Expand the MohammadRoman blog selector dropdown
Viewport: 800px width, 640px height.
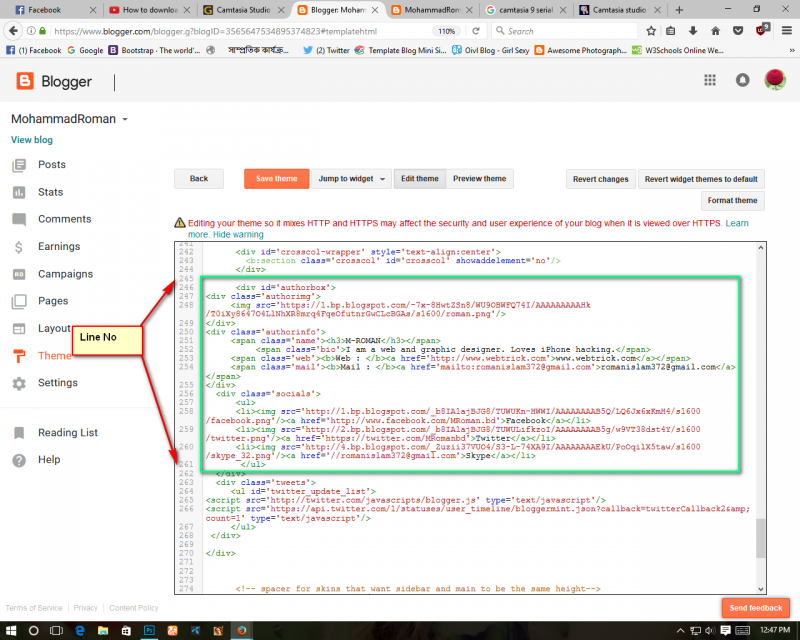125,120
